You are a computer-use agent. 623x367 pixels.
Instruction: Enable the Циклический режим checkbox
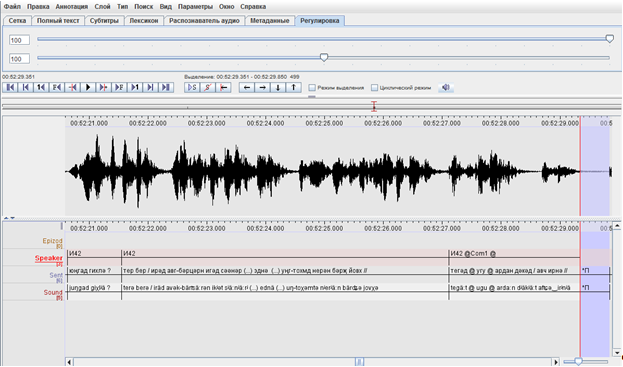click(x=374, y=88)
